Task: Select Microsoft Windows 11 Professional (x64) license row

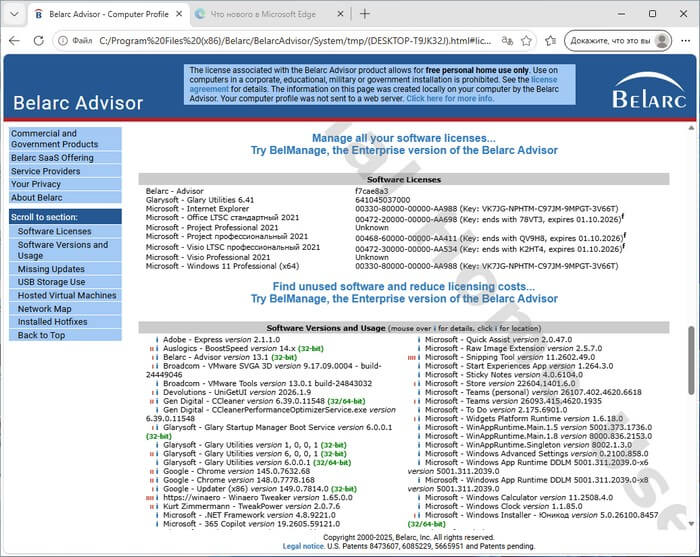Action: point(404,266)
